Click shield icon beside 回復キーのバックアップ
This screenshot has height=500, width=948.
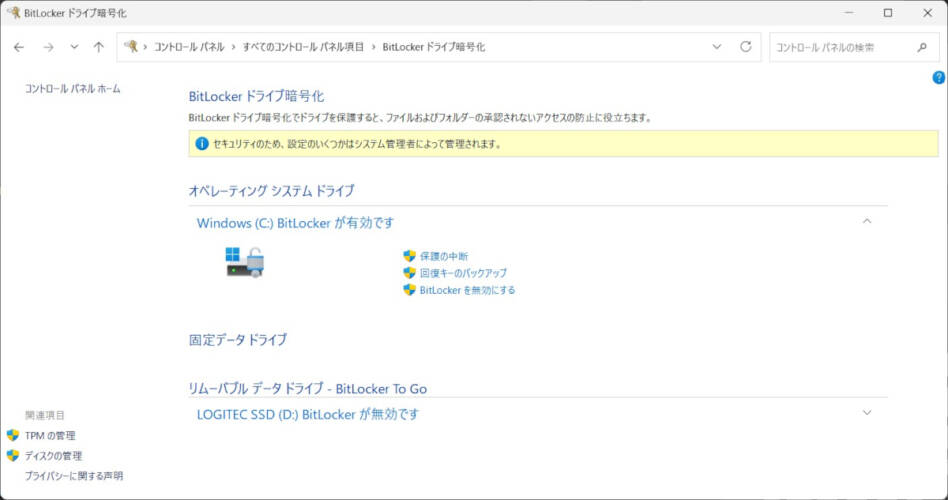409,273
